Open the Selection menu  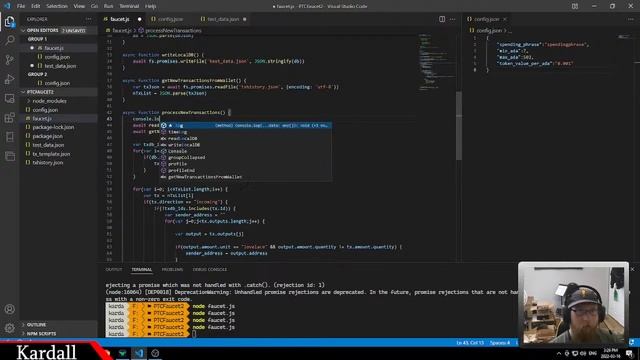coord(57,6)
